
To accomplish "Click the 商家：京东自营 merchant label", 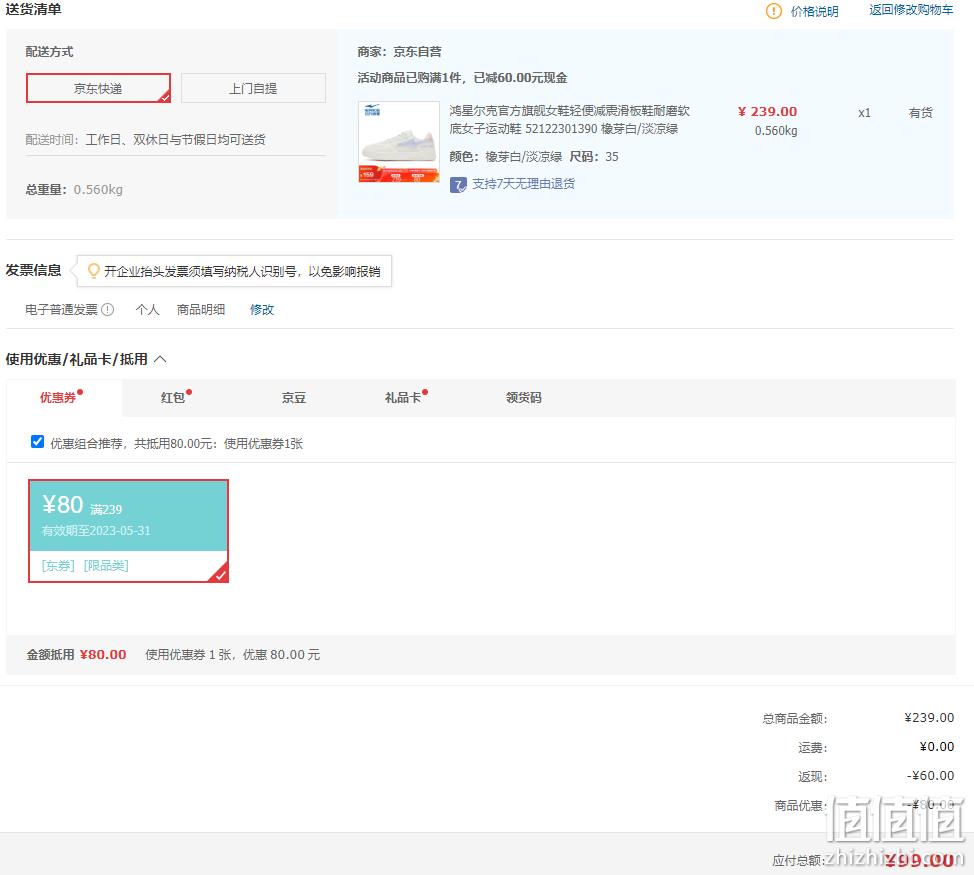I will [x=399, y=52].
